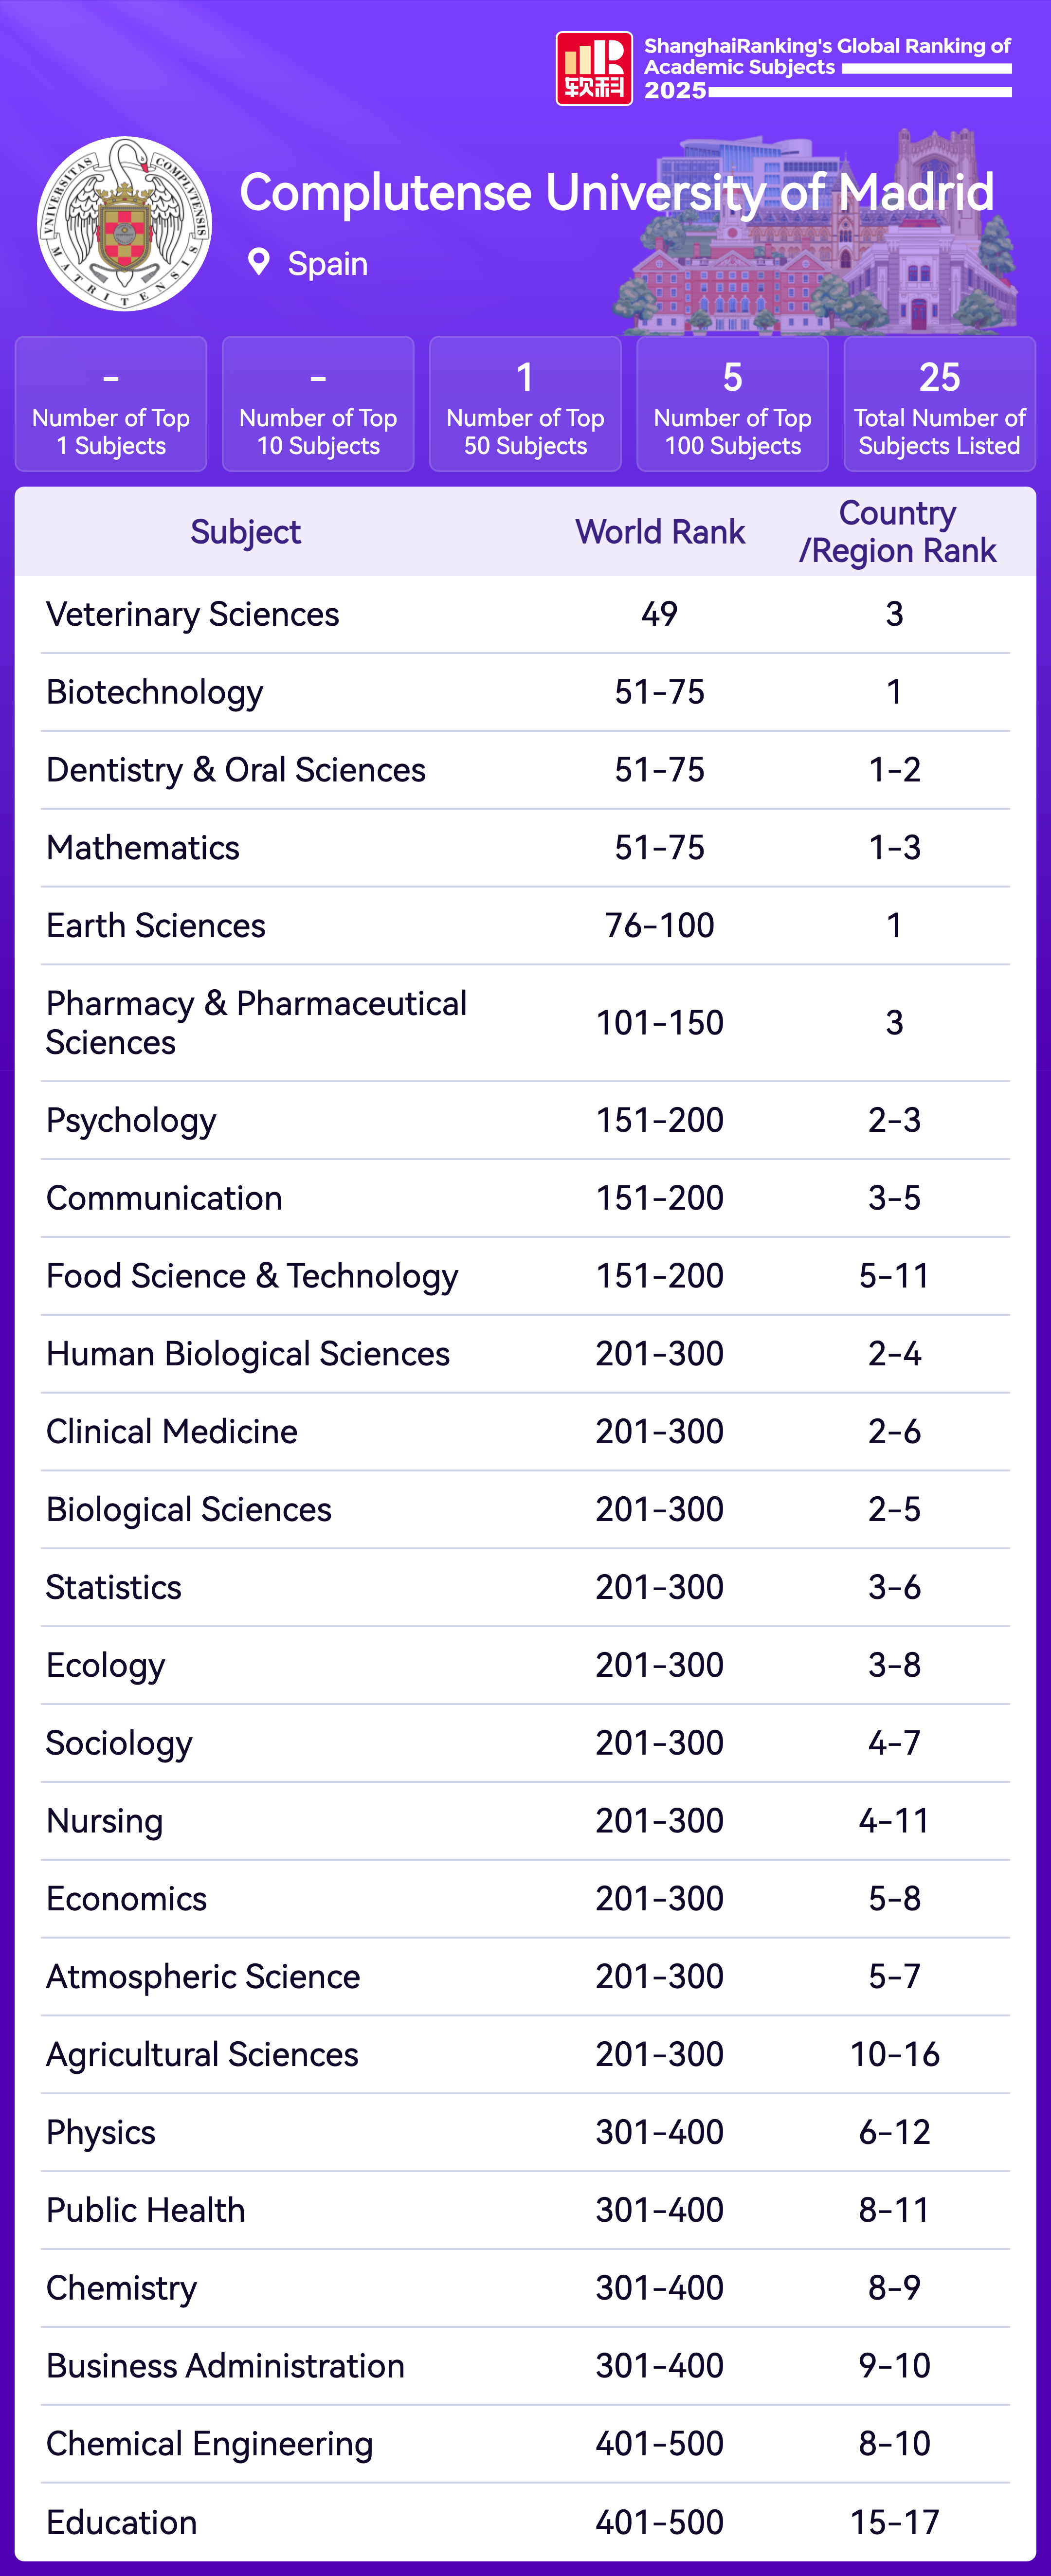
Task: Select the Number of Top 100 Subjects card
Action: 733,404
